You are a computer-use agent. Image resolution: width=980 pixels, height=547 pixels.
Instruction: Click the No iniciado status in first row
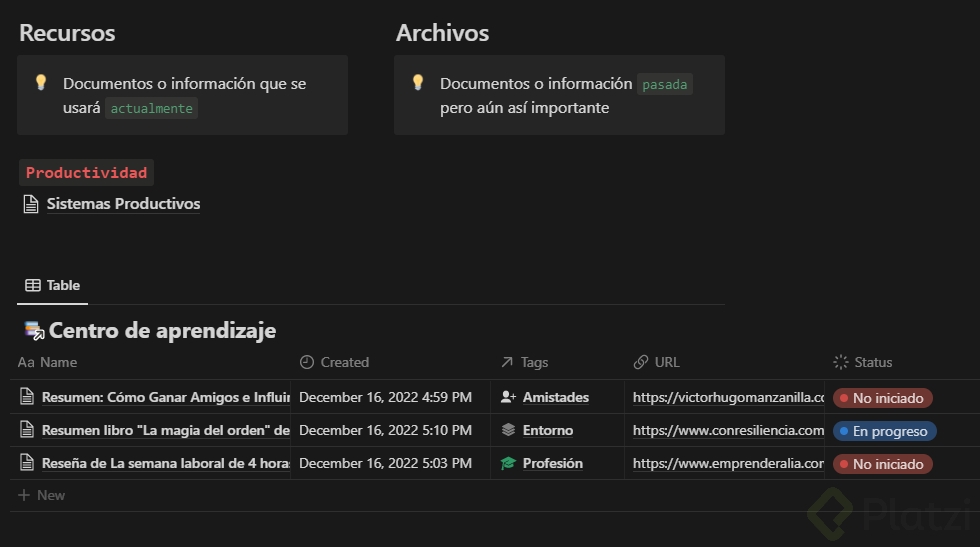point(882,398)
